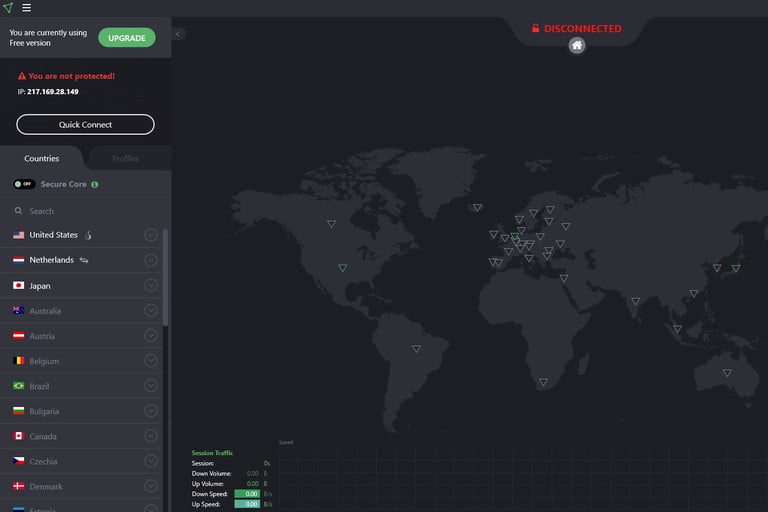
Task: Select the Hong Kong map marker
Action: tap(694, 293)
